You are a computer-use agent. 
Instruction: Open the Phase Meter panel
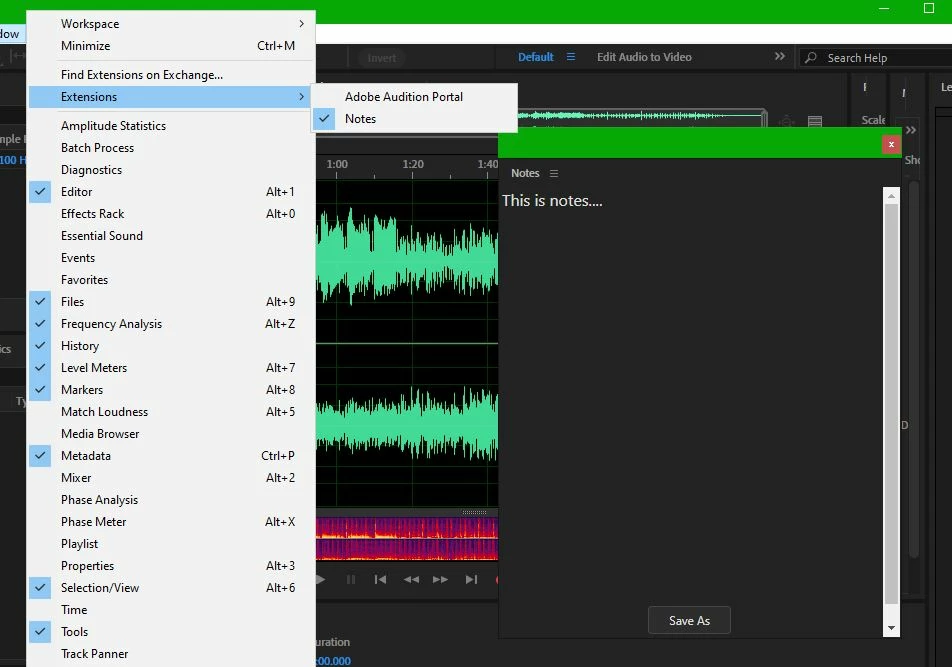pyautogui.click(x=172, y=522)
